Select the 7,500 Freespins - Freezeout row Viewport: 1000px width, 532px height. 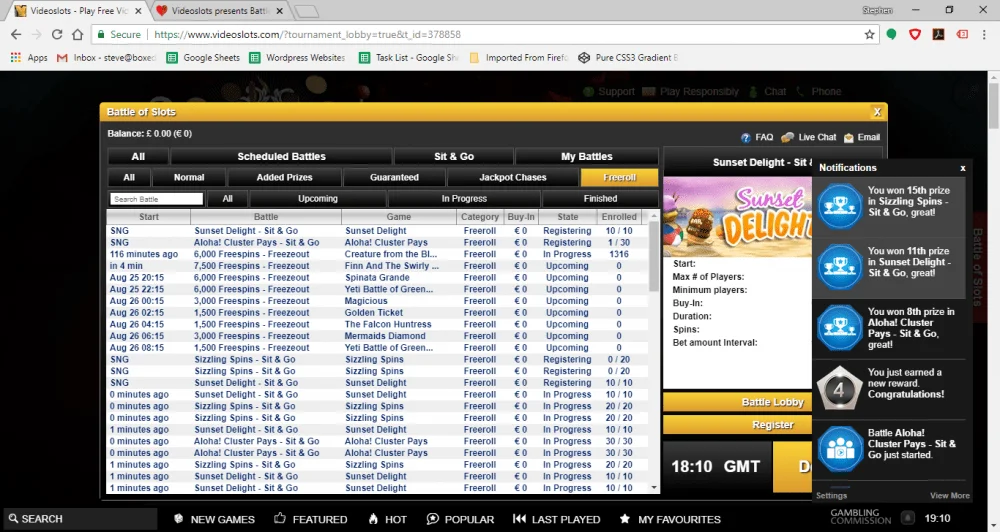[377, 266]
